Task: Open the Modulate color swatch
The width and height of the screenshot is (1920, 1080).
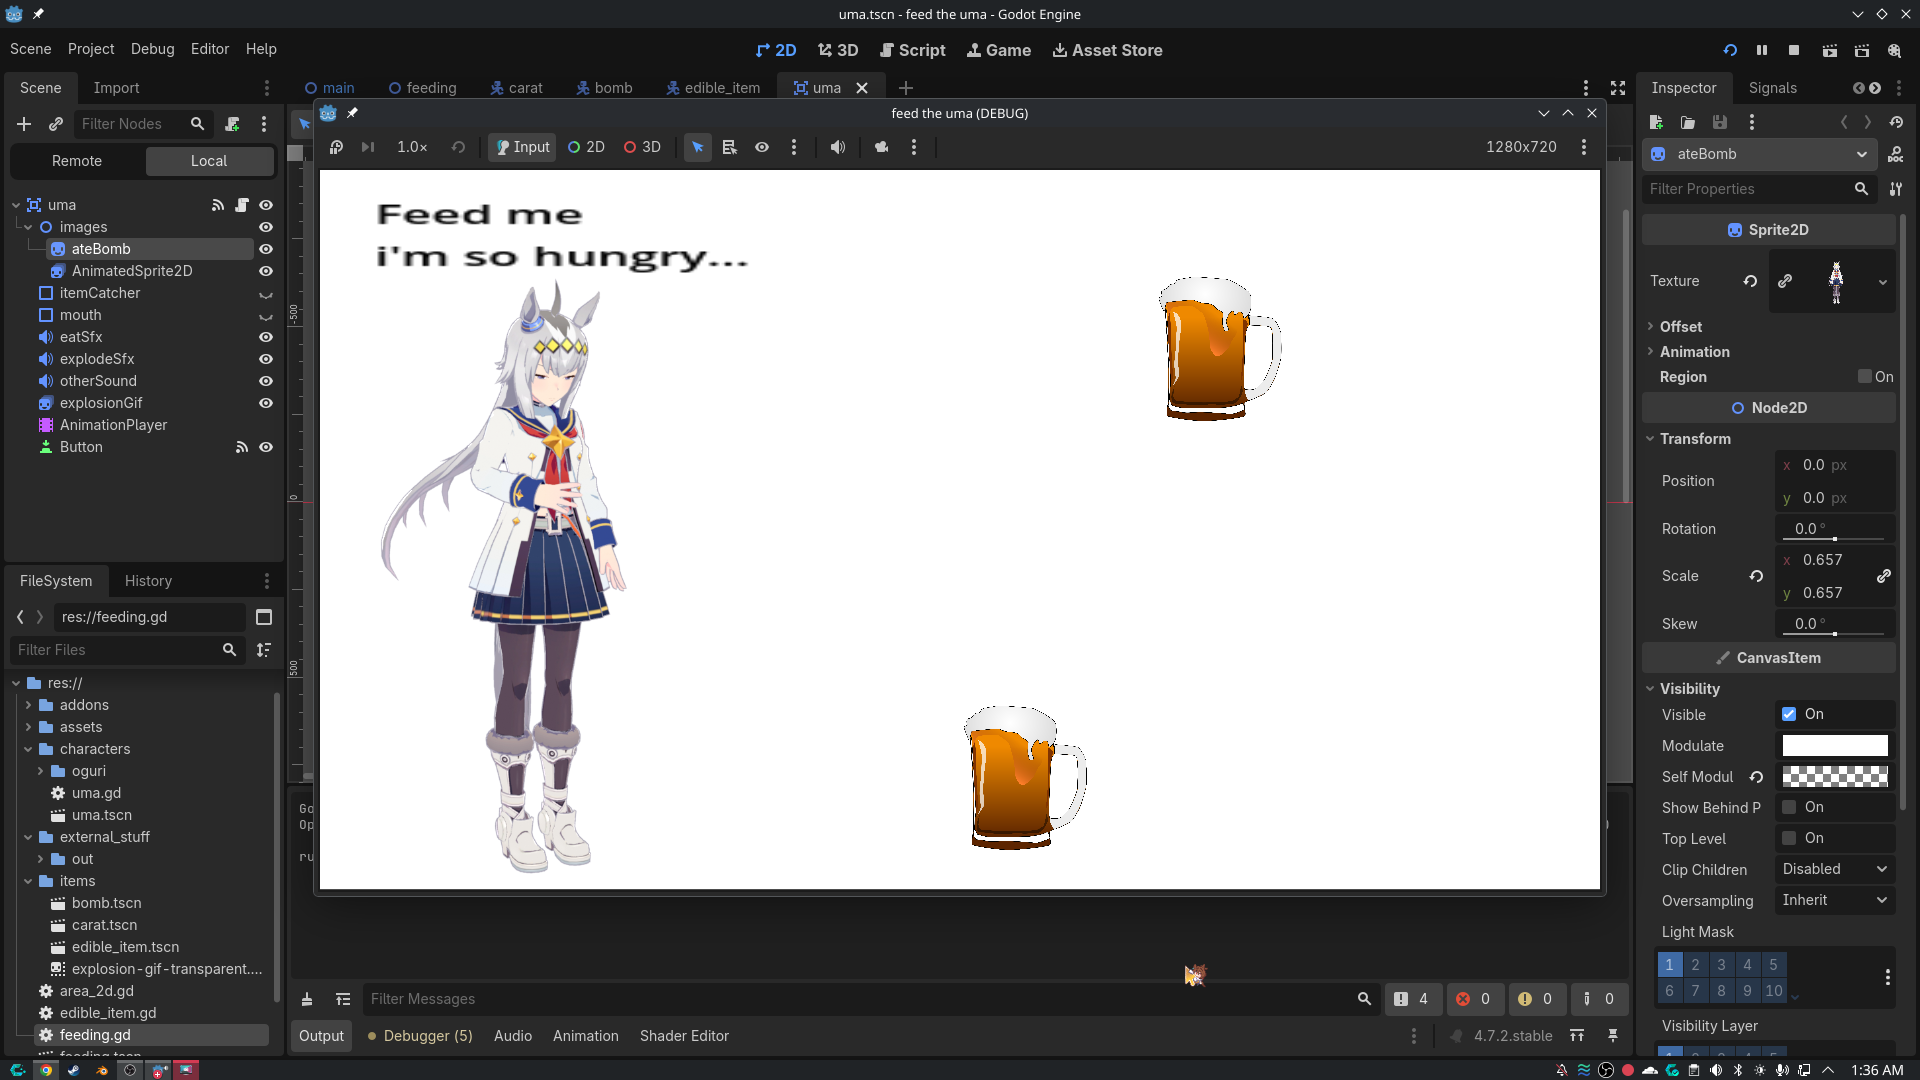Action: 1835,746
